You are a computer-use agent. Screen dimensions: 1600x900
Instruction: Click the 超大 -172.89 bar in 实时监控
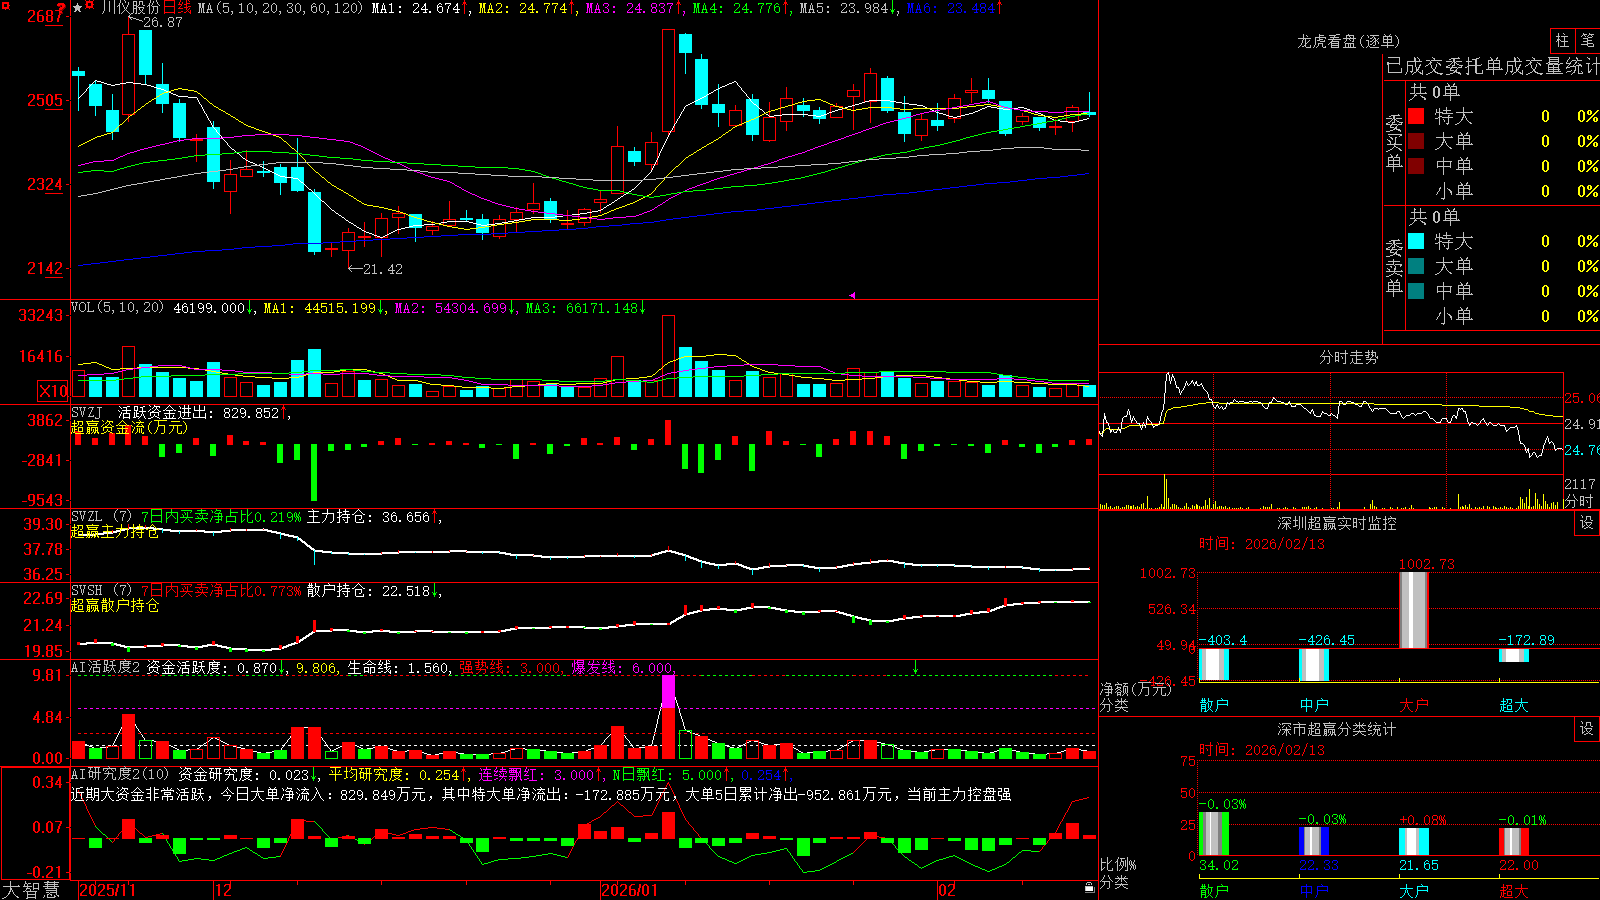tap(1514, 655)
